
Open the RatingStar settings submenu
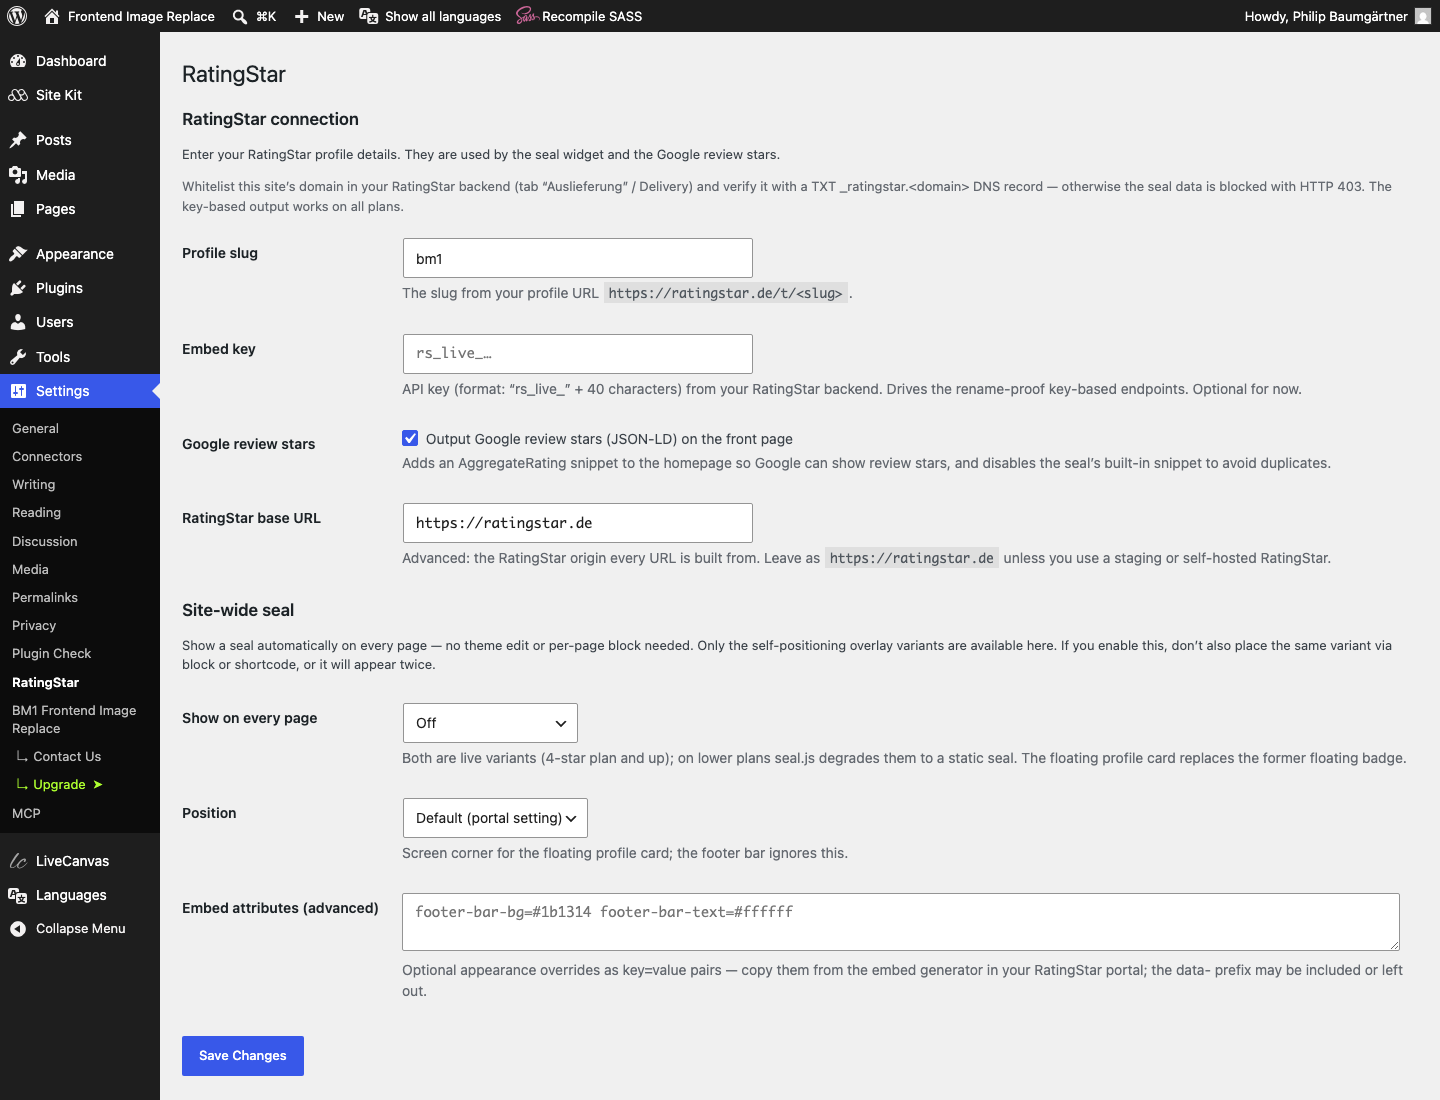(x=46, y=682)
